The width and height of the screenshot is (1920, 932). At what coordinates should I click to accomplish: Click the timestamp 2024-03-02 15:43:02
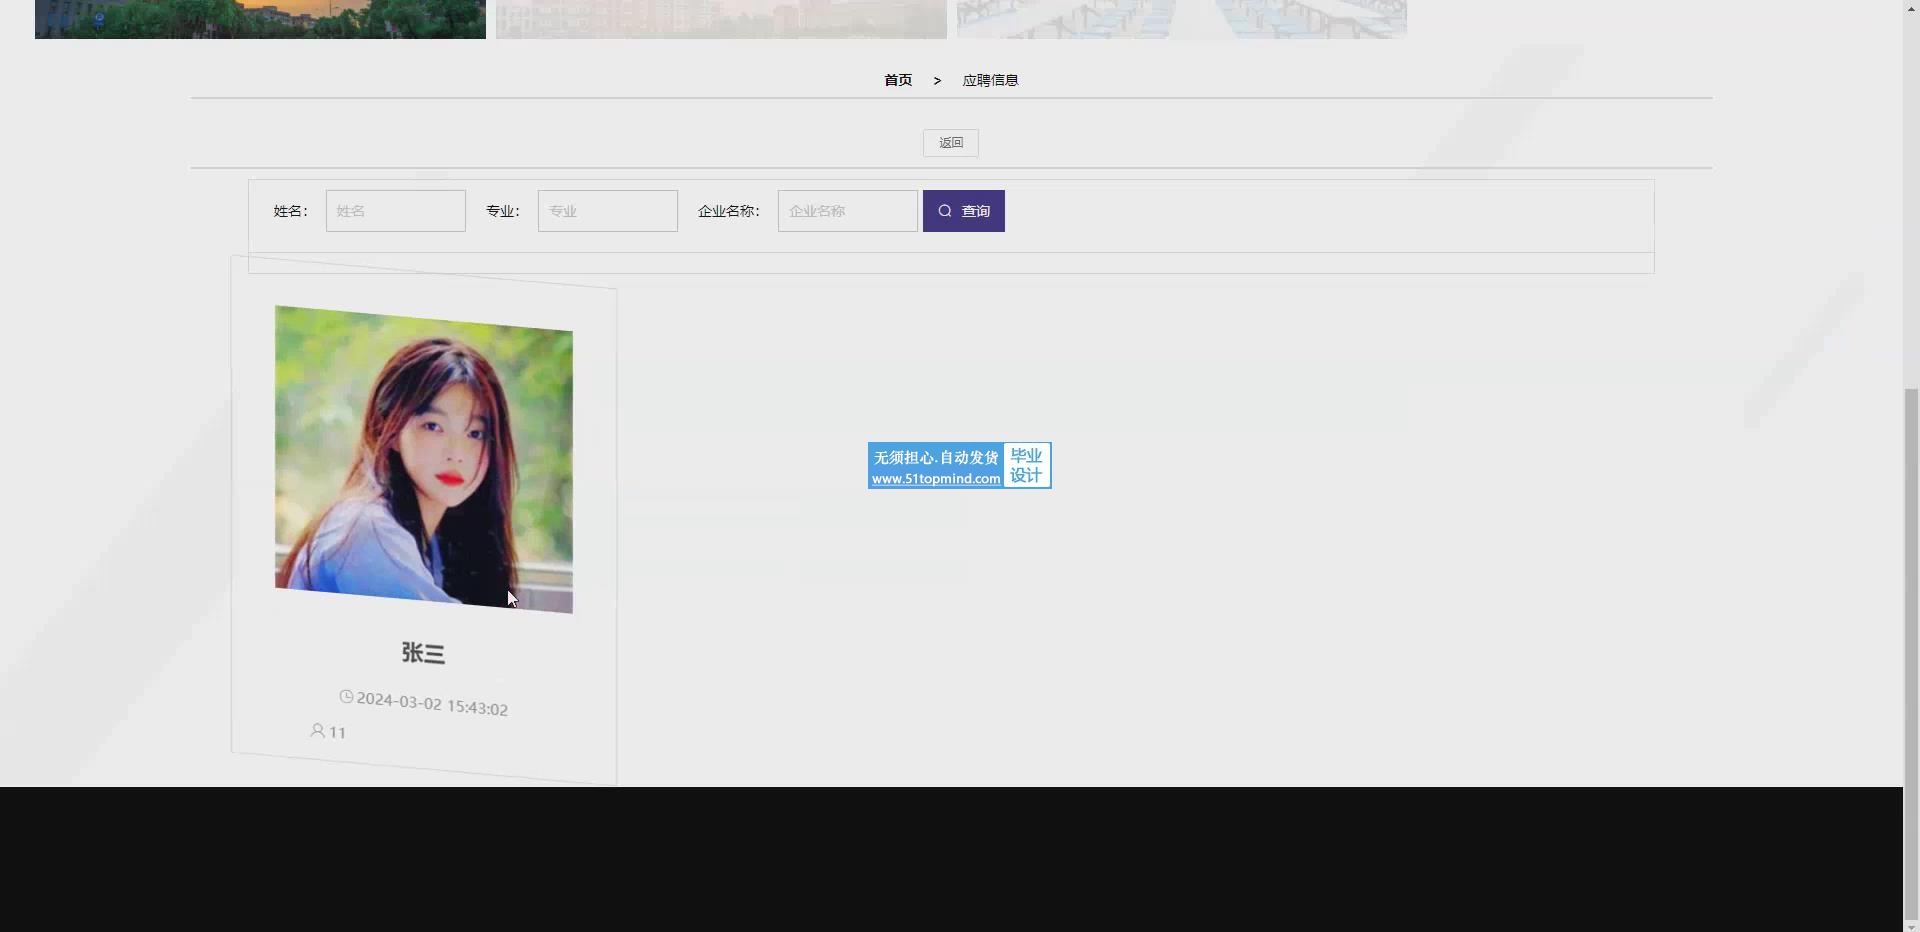pos(432,703)
